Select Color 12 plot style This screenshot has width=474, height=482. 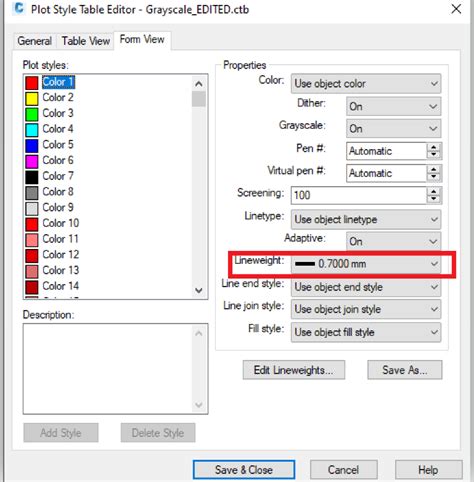pyautogui.click(x=61, y=254)
